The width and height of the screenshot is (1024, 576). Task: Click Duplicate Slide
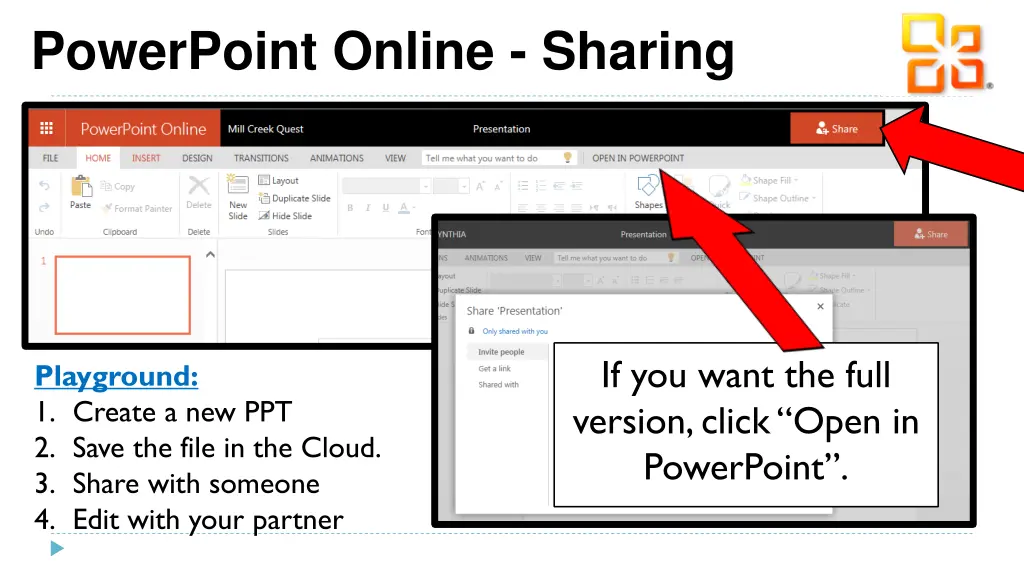[295, 198]
